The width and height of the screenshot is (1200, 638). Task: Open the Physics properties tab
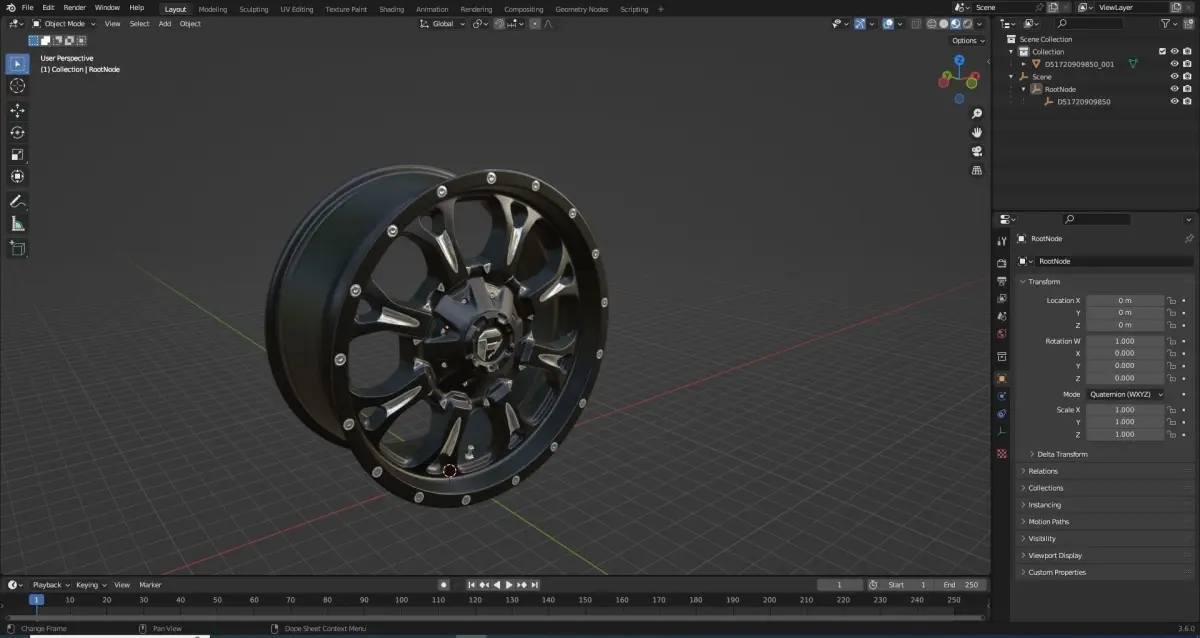coord(1002,396)
